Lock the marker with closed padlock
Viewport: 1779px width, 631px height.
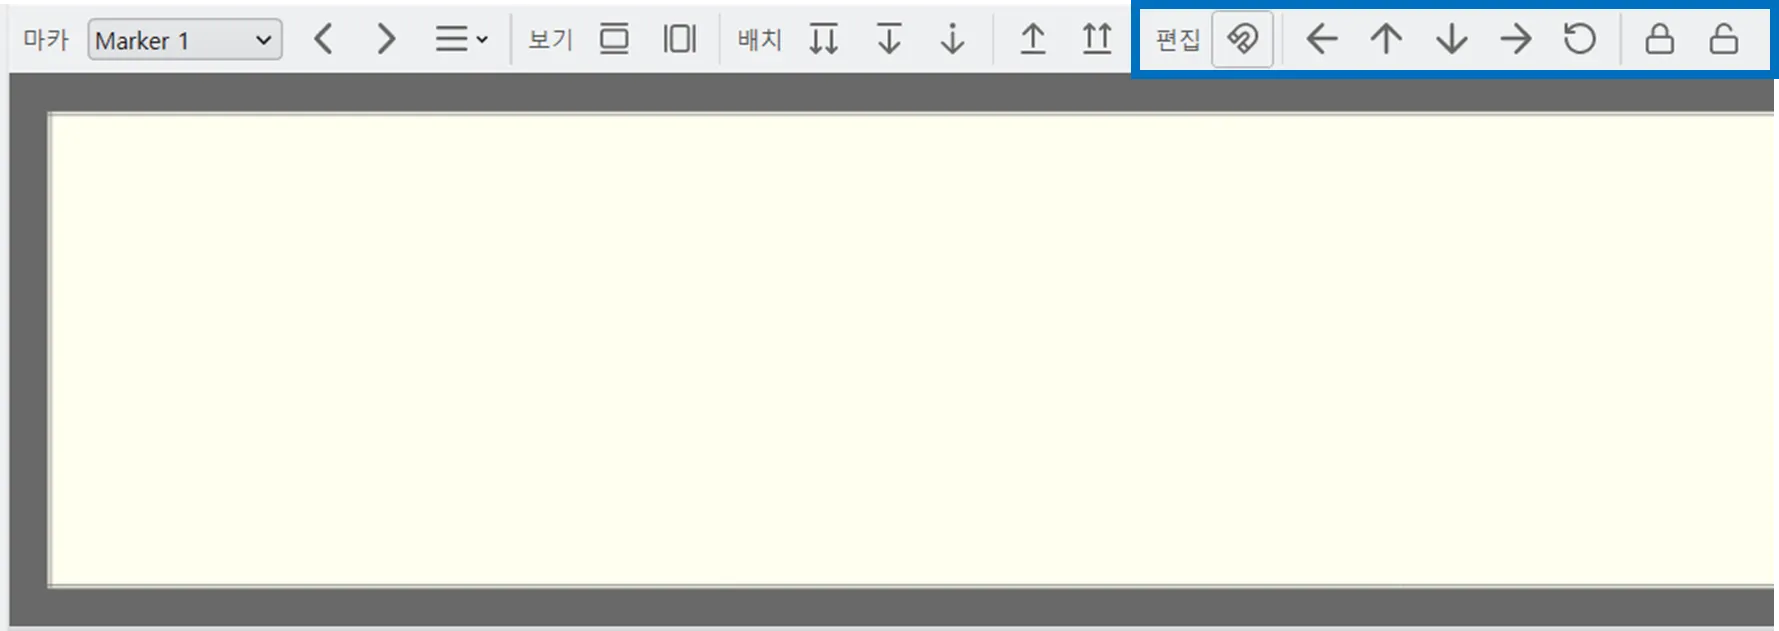tap(1660, 40)
